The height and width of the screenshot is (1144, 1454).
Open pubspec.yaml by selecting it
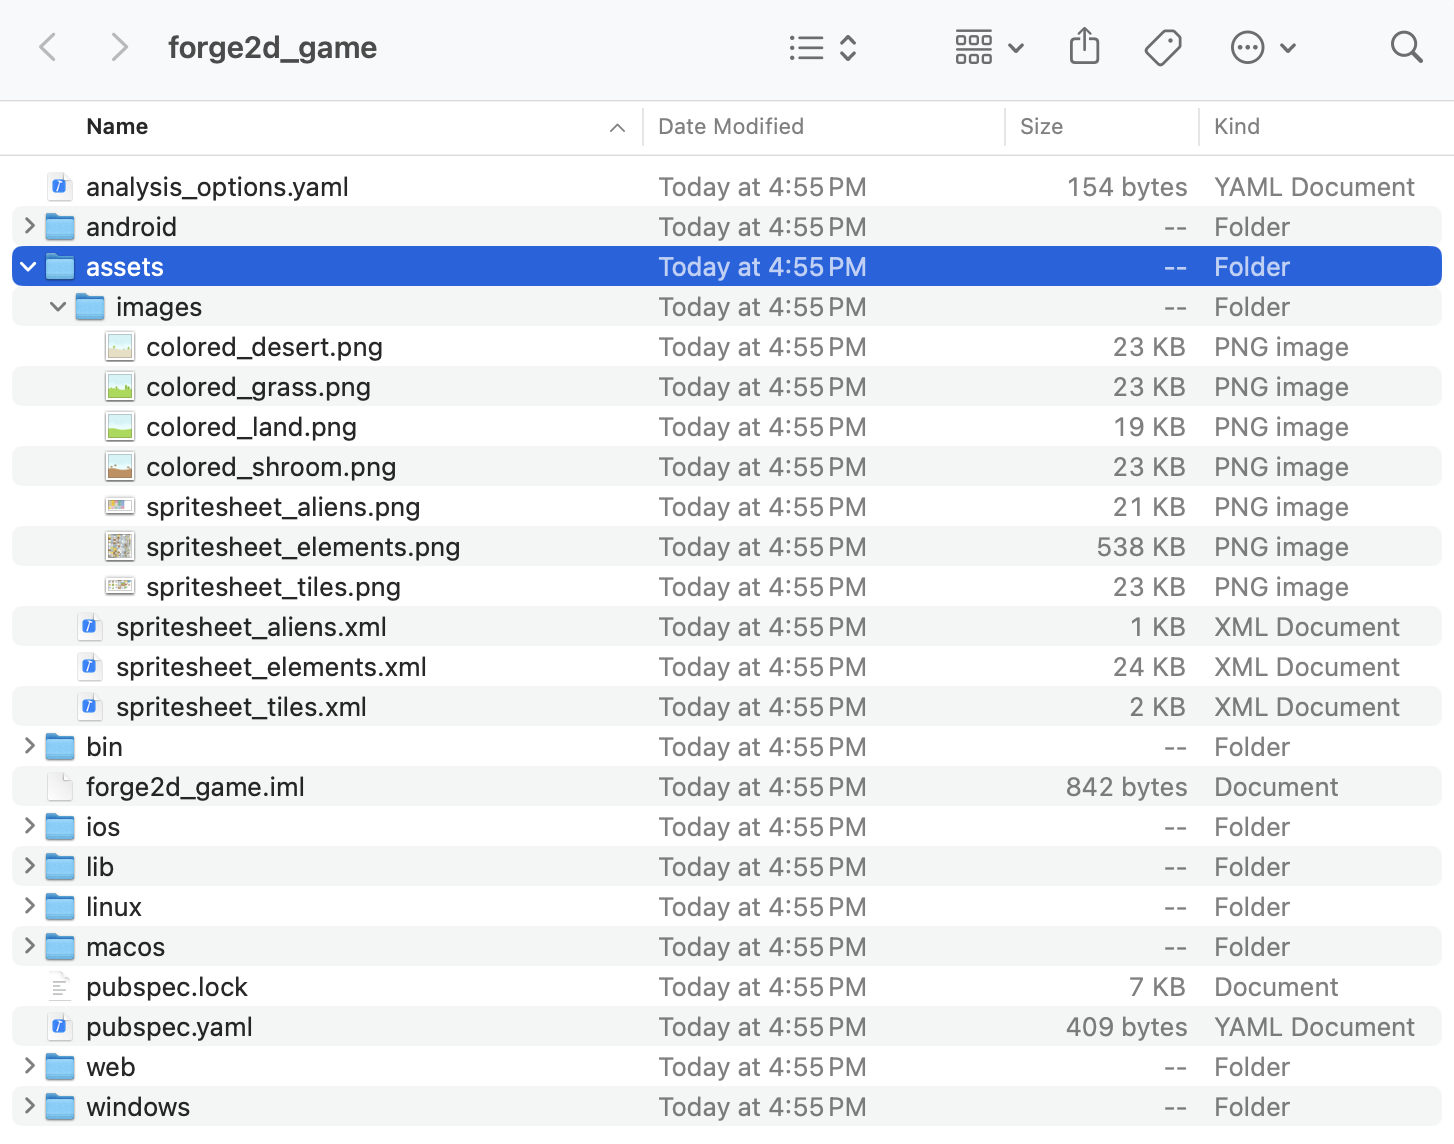pos(169,1026)
